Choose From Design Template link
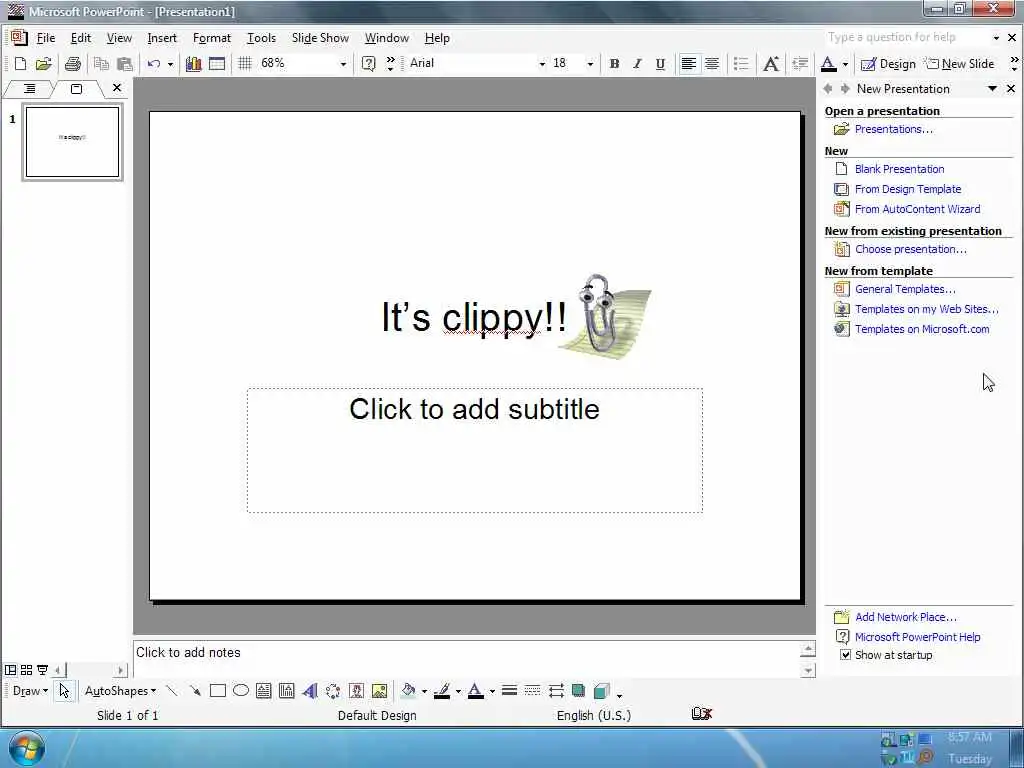The image size is (1024, 768). (908, 189)
